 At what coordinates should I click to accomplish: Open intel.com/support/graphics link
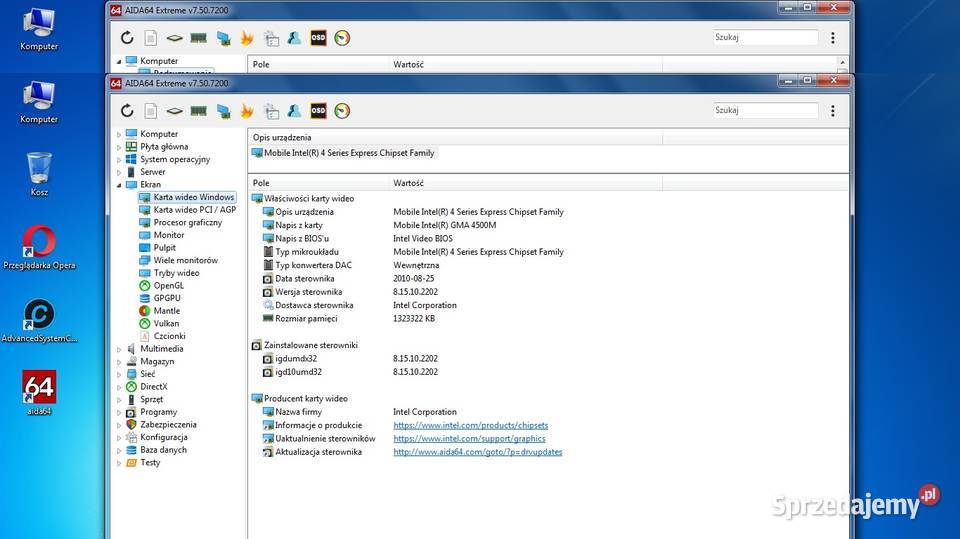coord(469,439)
